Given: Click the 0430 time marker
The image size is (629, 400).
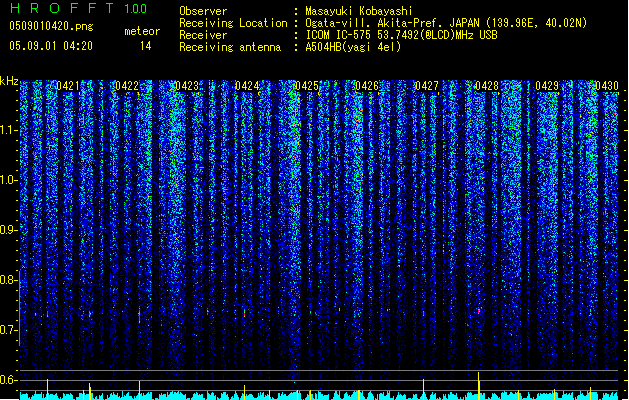Looking at the screenshot, I should tap(607, 86).
